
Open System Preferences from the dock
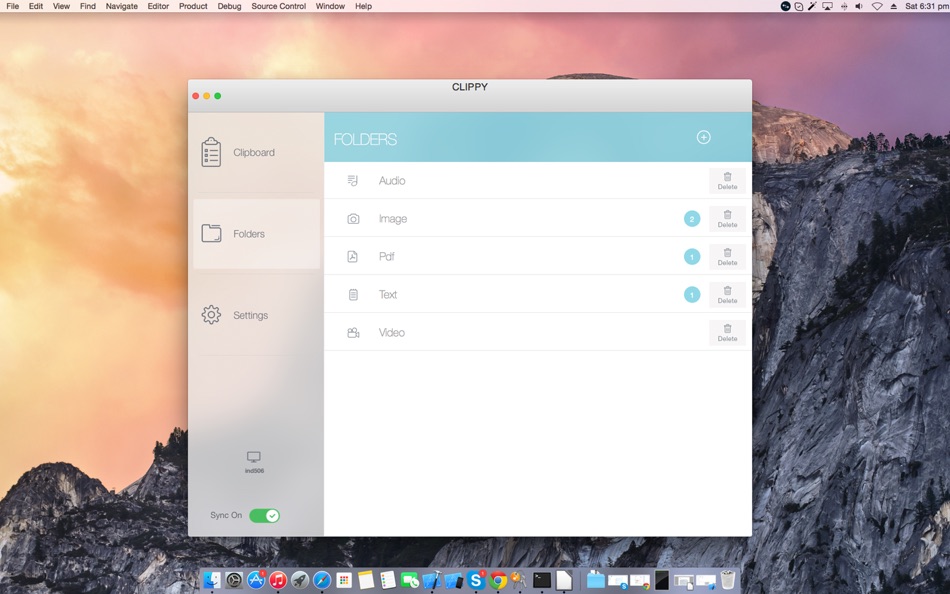[234, 580]
